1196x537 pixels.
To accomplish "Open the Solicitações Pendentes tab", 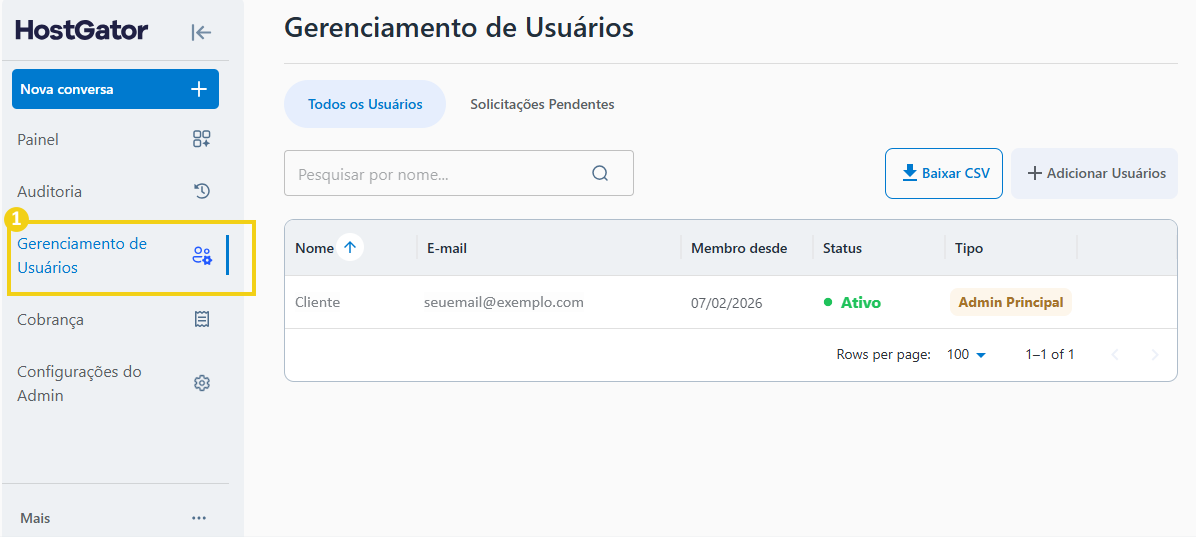I will (542, 104).
